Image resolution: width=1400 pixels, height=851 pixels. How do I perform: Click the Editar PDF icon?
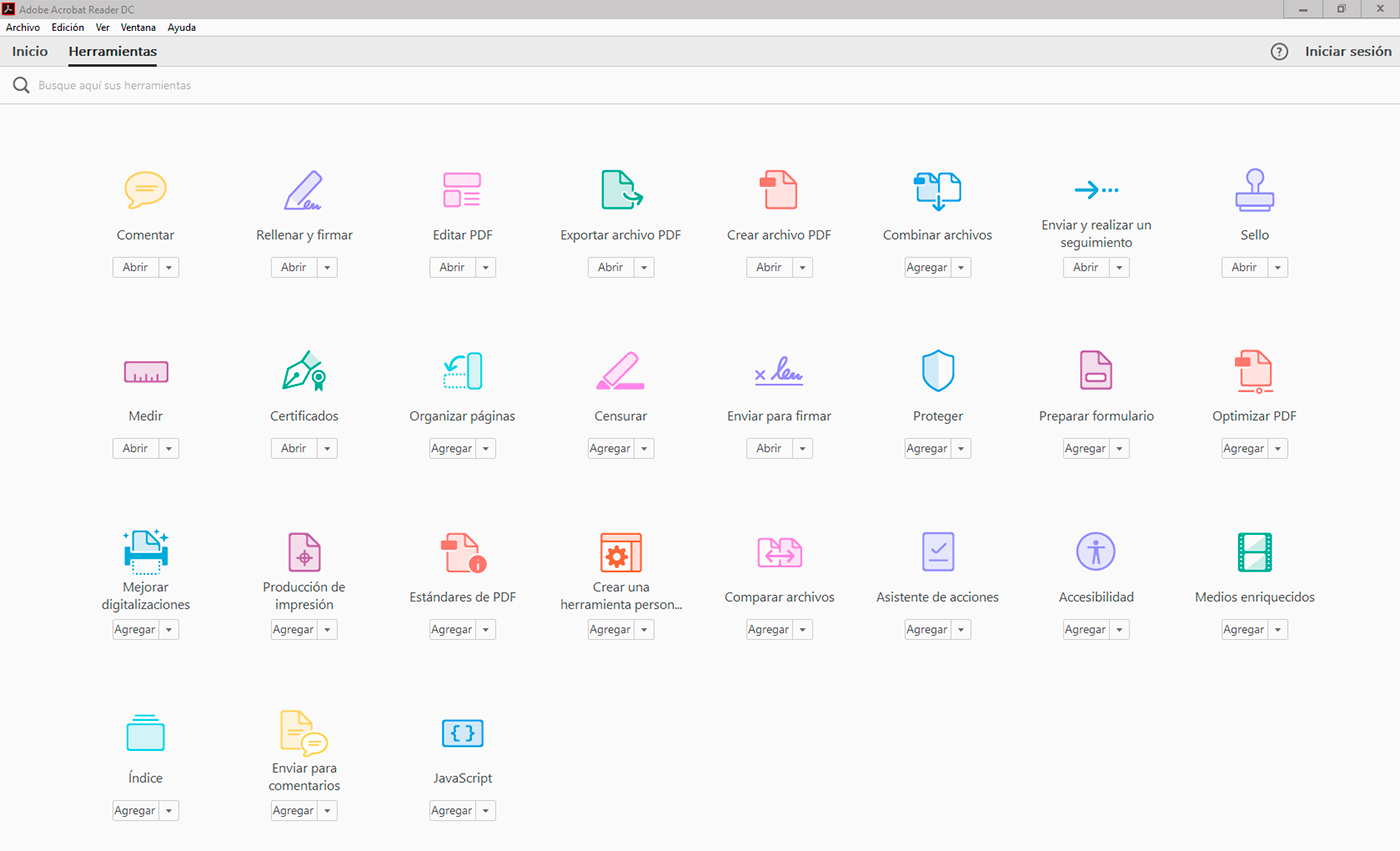click(x=462, y=190)
